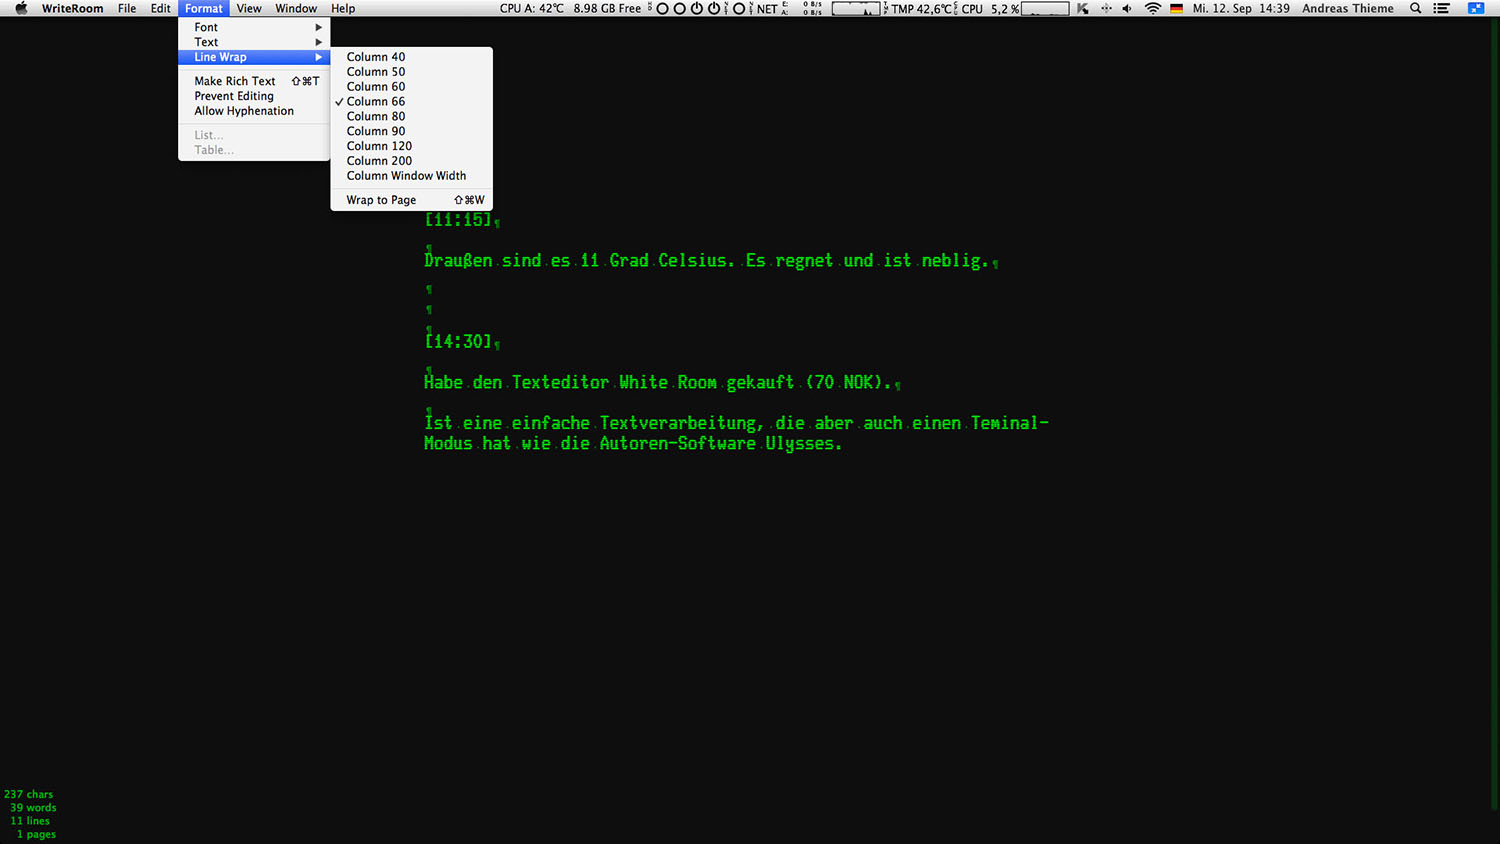Open Spotlight search magnifier icon
This screenshot has width=1500, height=844.
[1415, 8]
